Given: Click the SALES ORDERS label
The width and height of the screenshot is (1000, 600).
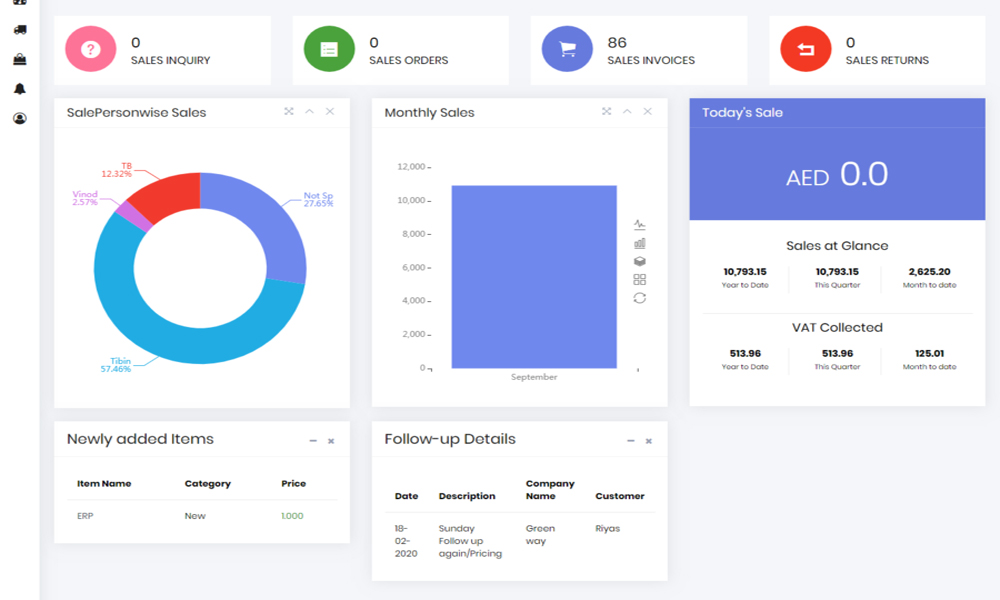Looking at the screenshot, I should [x=409, y=60].
